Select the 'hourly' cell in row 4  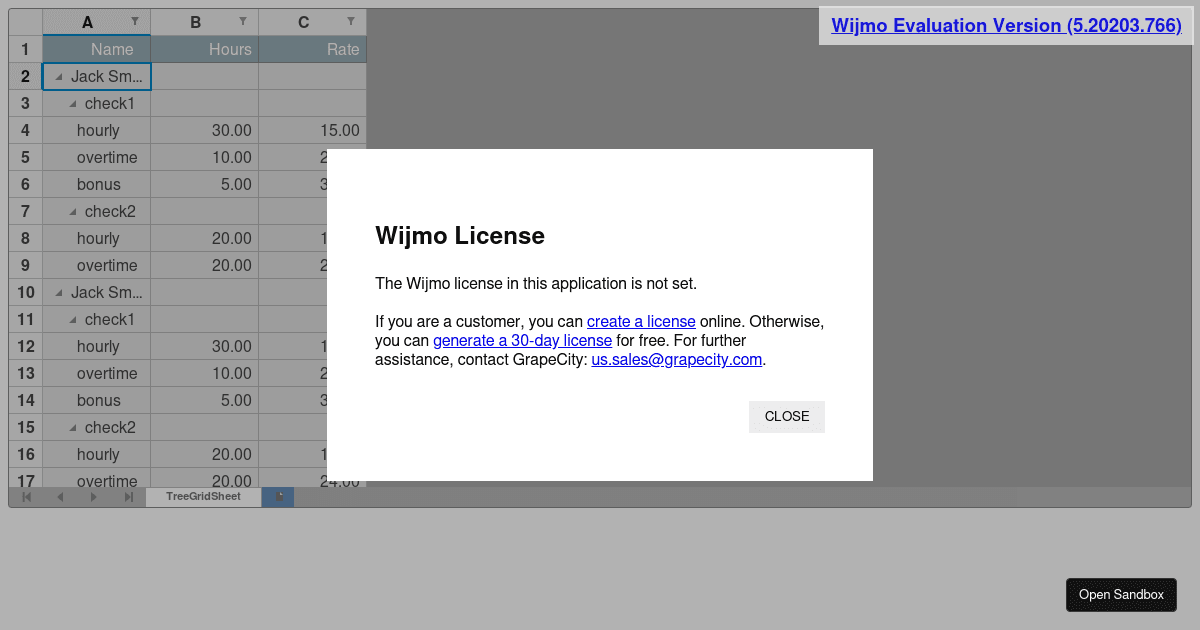pos(97,130)
